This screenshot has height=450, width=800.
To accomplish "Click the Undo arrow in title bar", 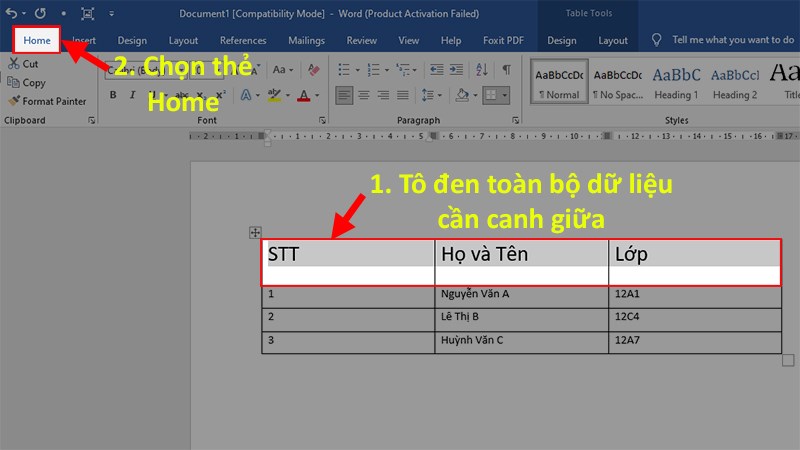I will tap(10, 14).
